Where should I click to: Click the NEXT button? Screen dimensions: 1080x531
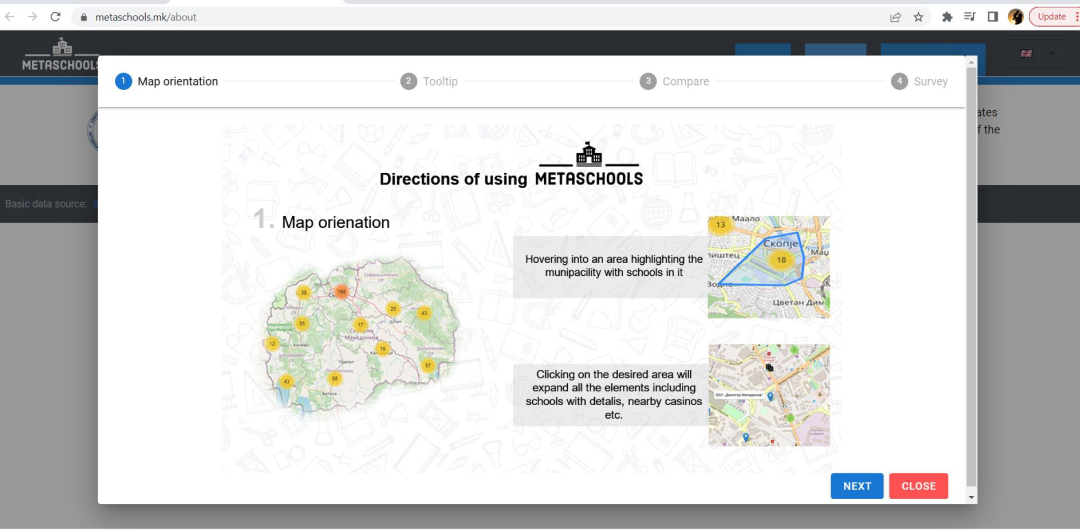coord(857,486)
